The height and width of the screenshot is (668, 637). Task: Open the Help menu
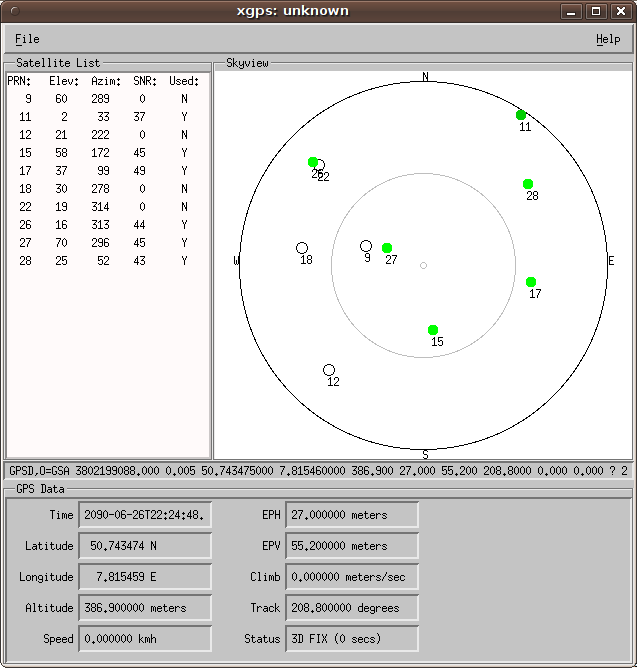[x=607, y=39]
